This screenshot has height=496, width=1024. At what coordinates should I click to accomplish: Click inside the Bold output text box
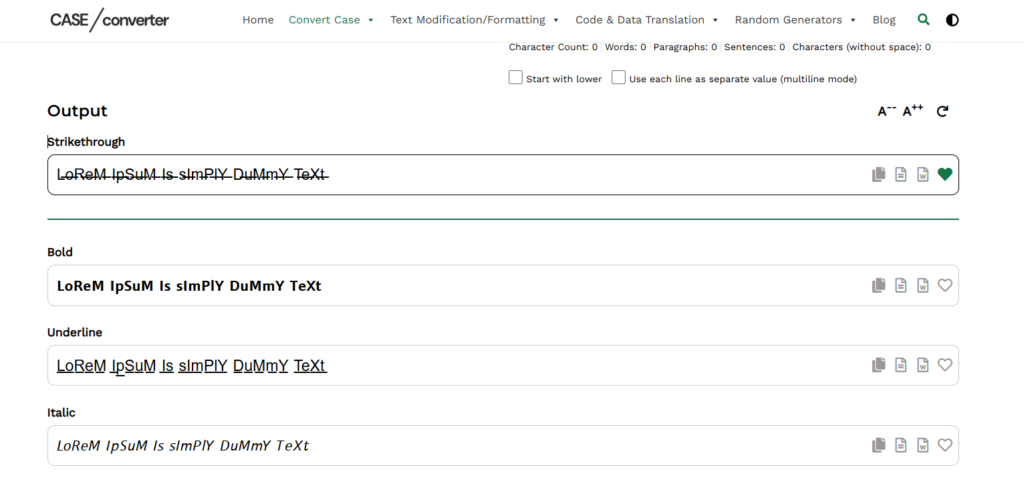pyautogui.click(x=503, y=285)
